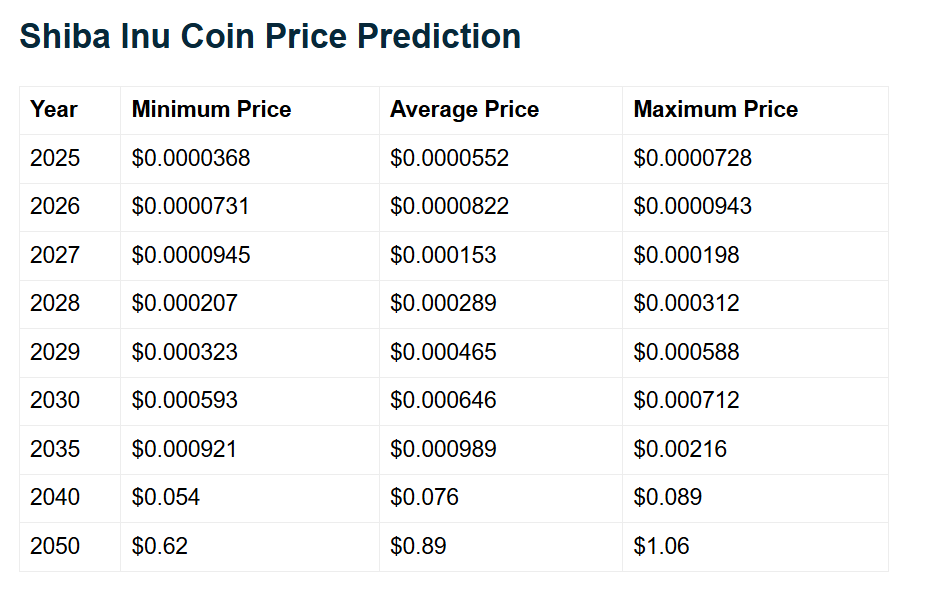Select the 2027 average price $0.000153
This screenshot has width=947, height=591.
click(x=443, y=255)
